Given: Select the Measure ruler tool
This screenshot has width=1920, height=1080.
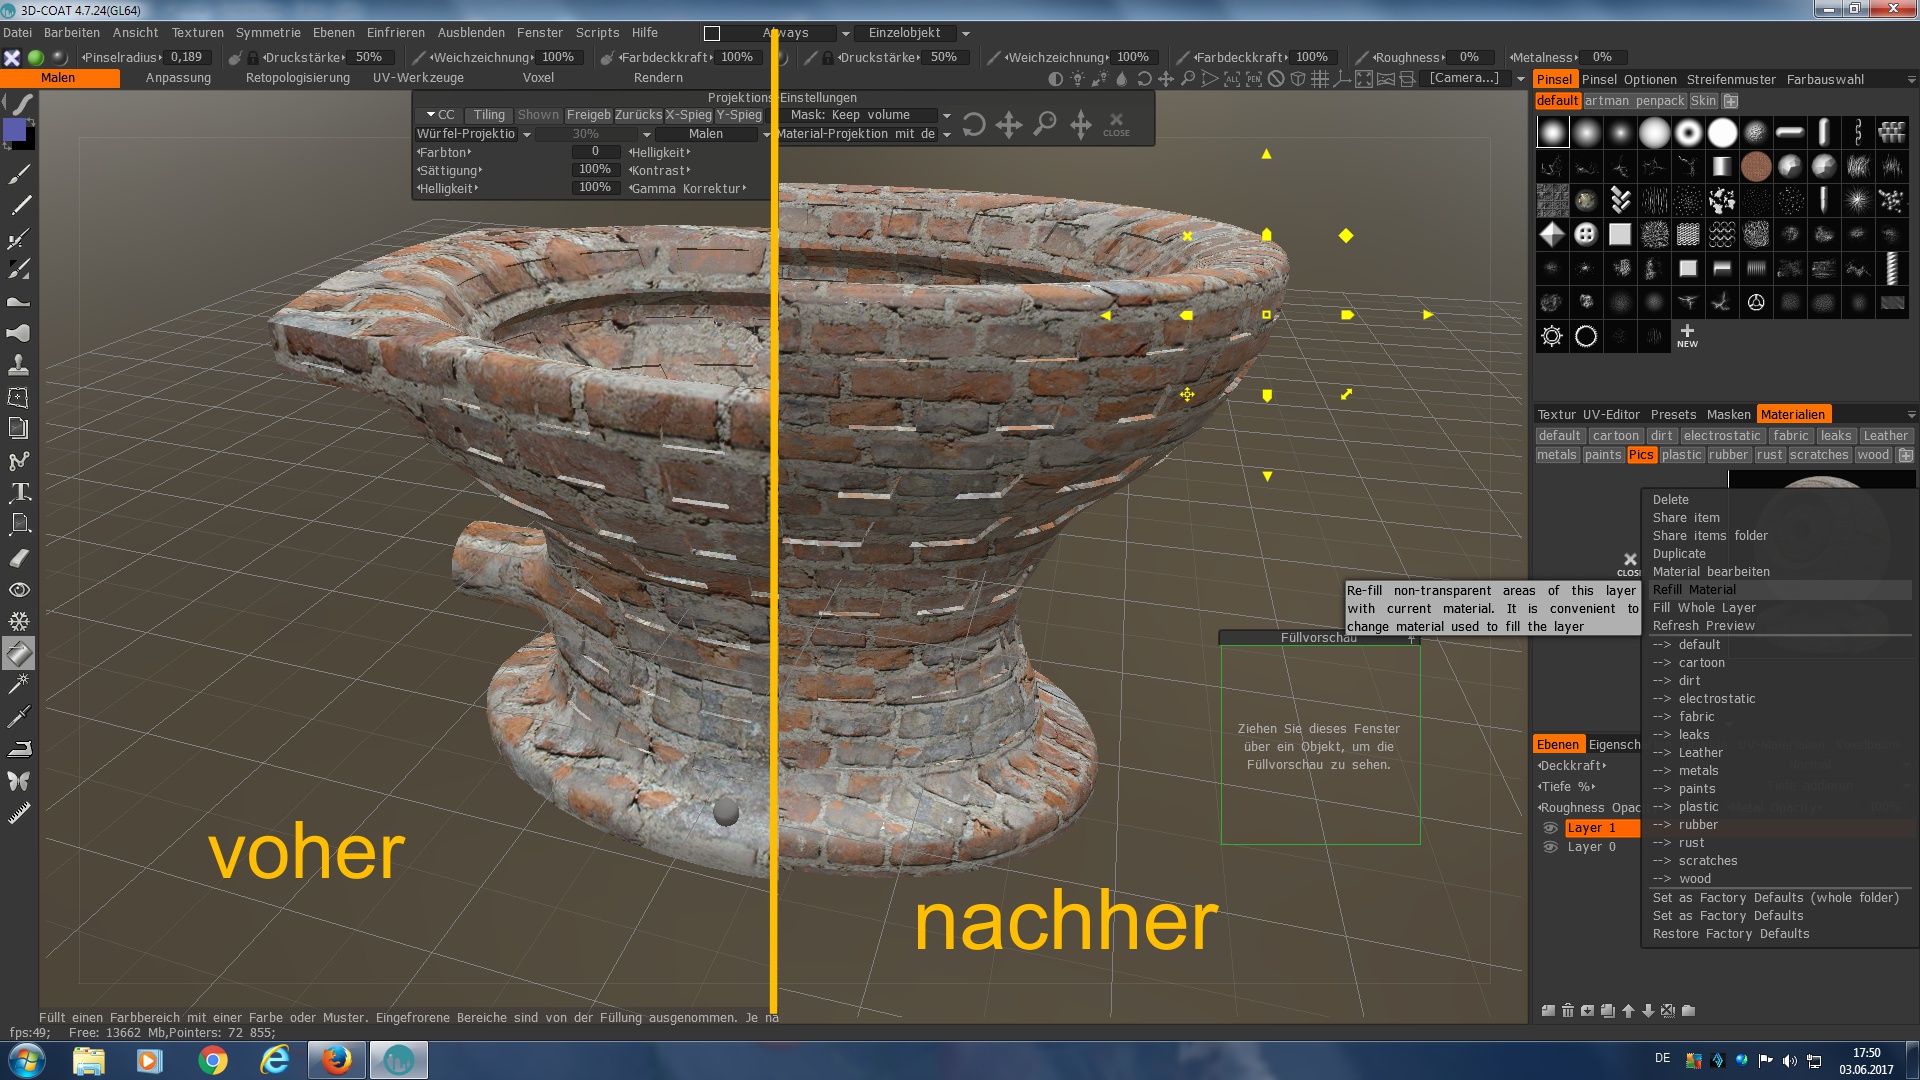Looking at the screenshot, I should click(19, 814).
